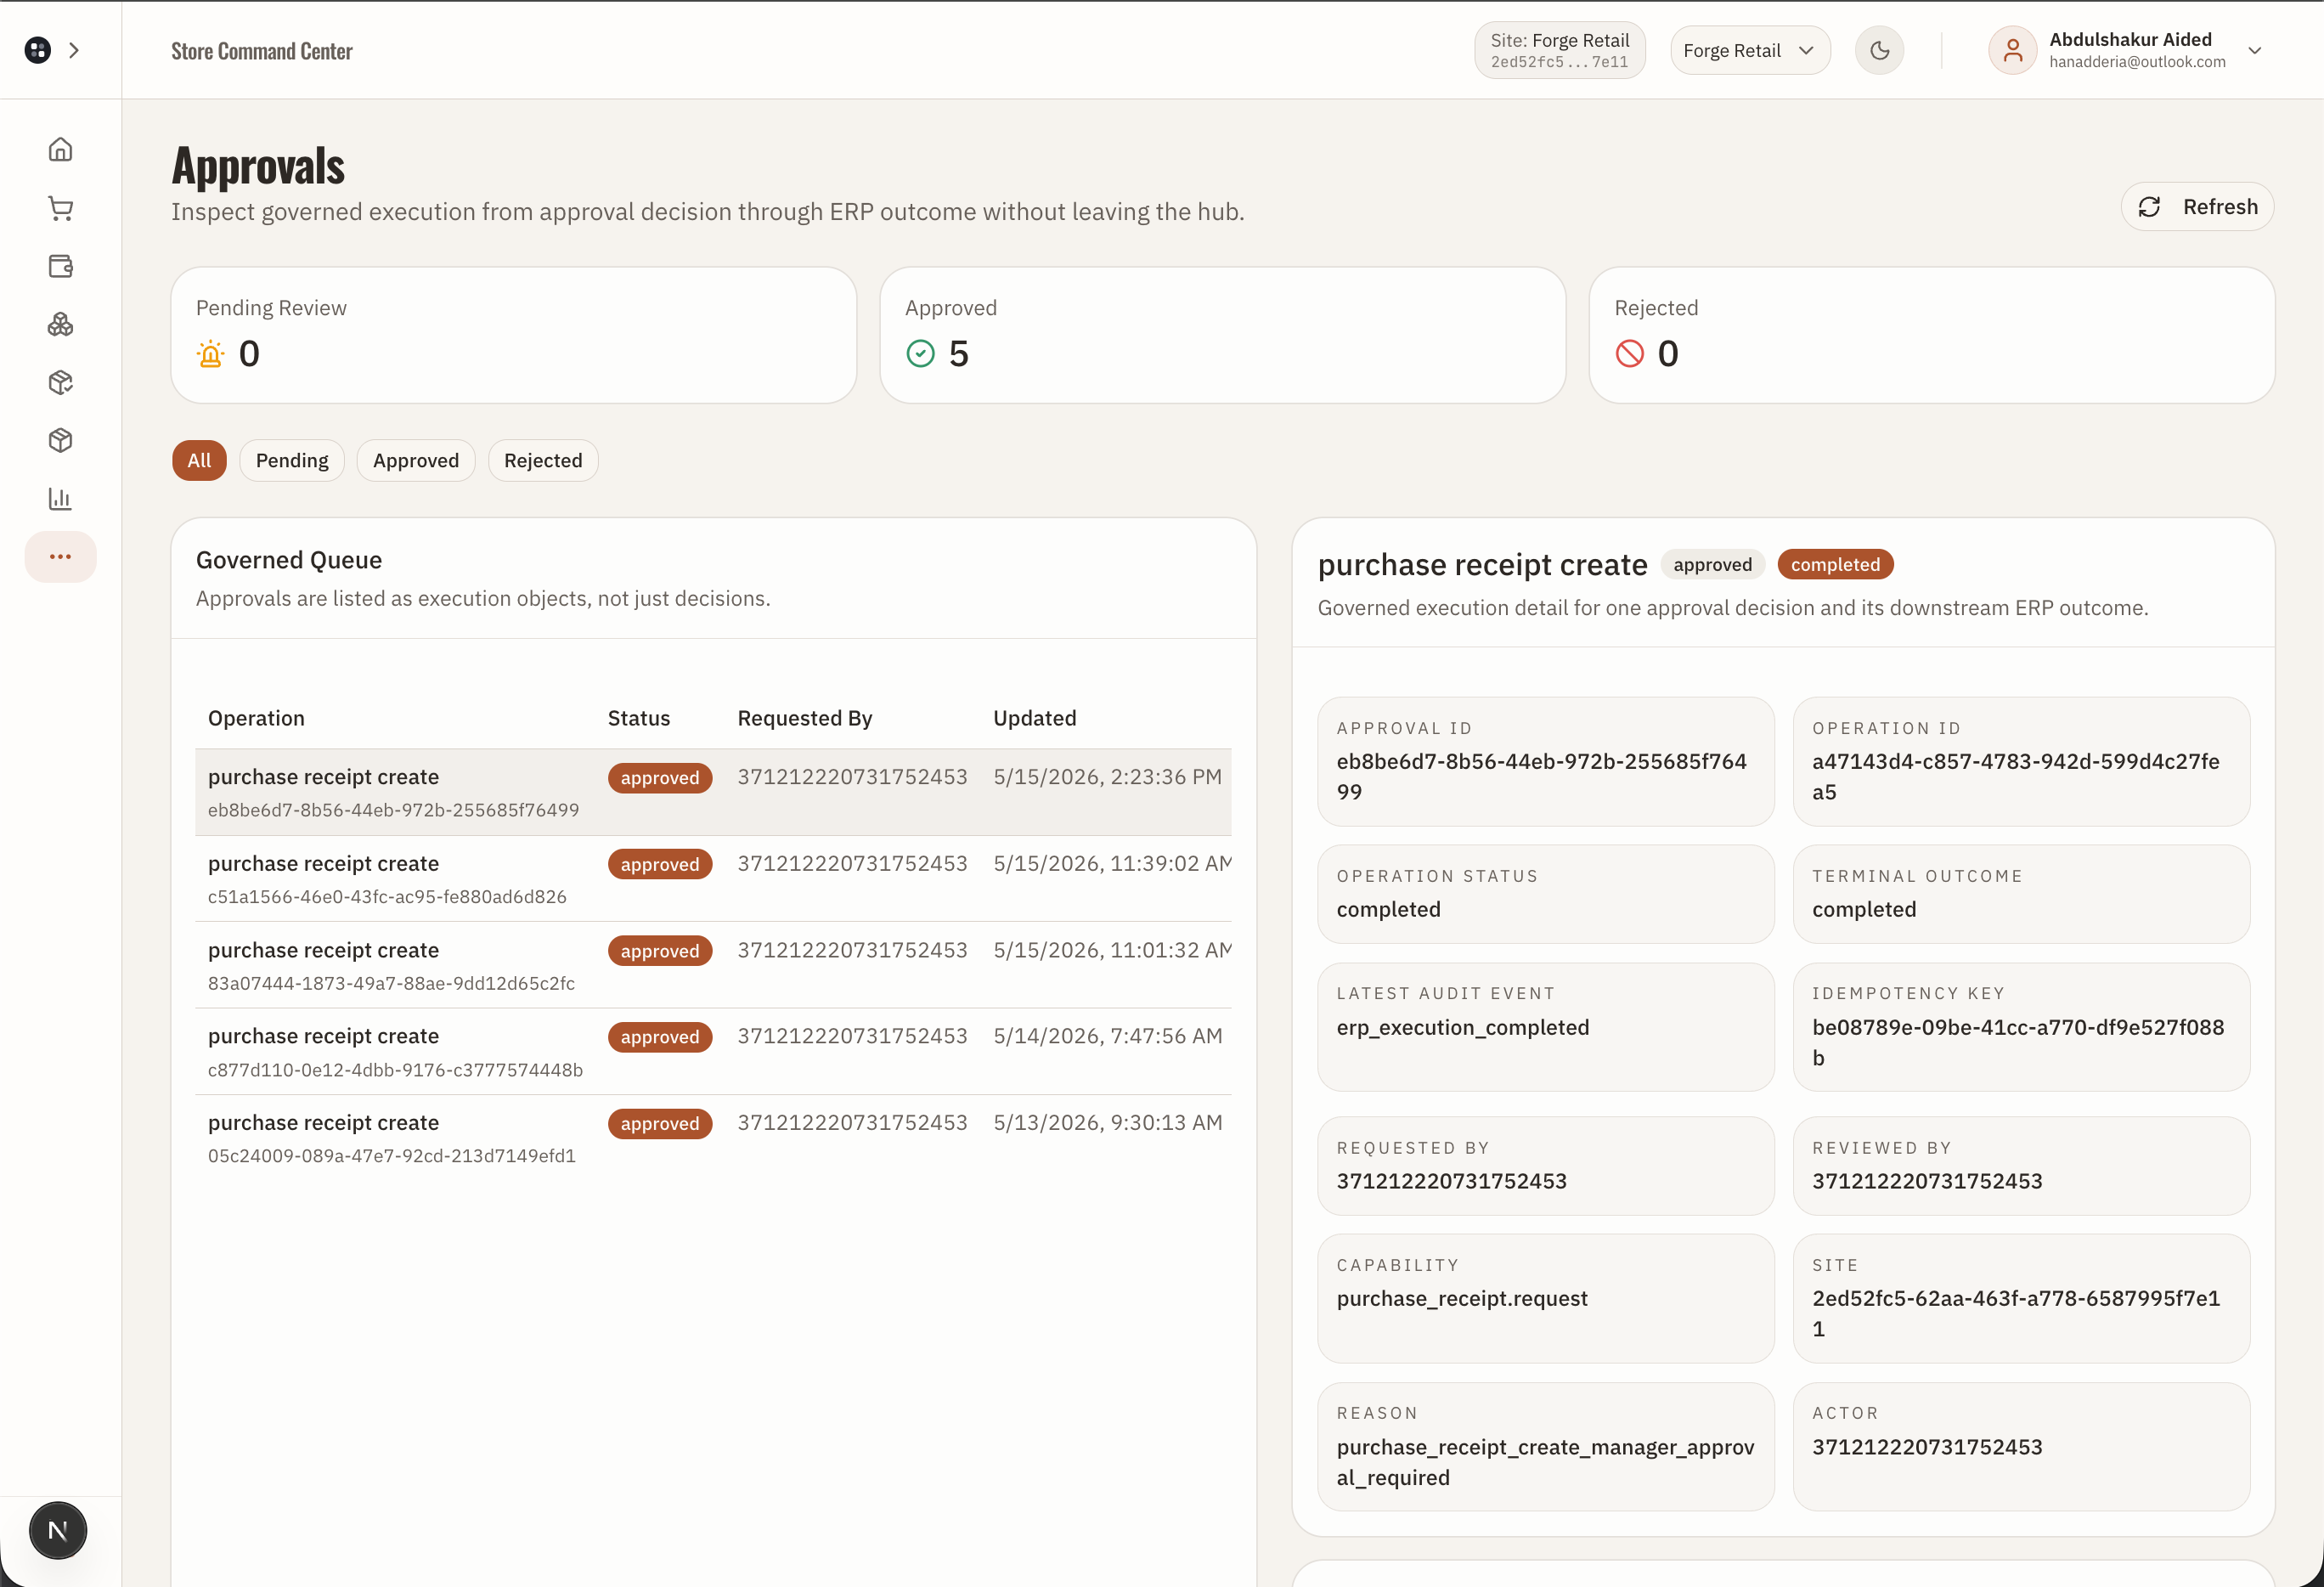Click the Pending Review alarm icon

click(210, 354)
